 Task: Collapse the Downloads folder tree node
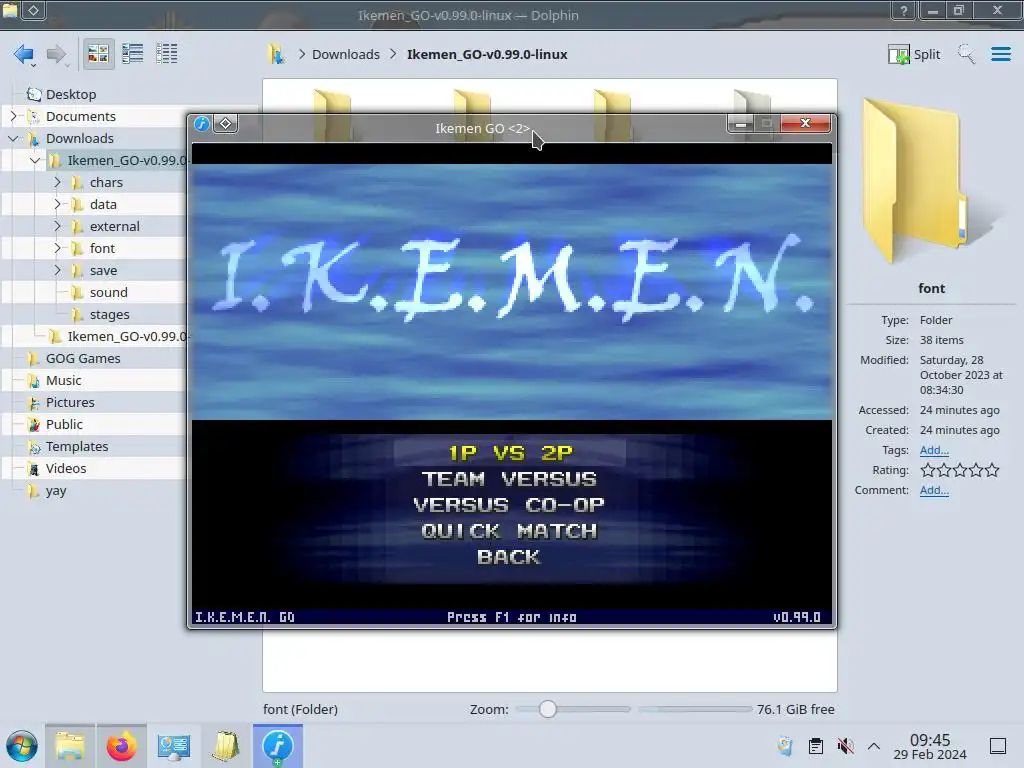click(x=13, y=138)
